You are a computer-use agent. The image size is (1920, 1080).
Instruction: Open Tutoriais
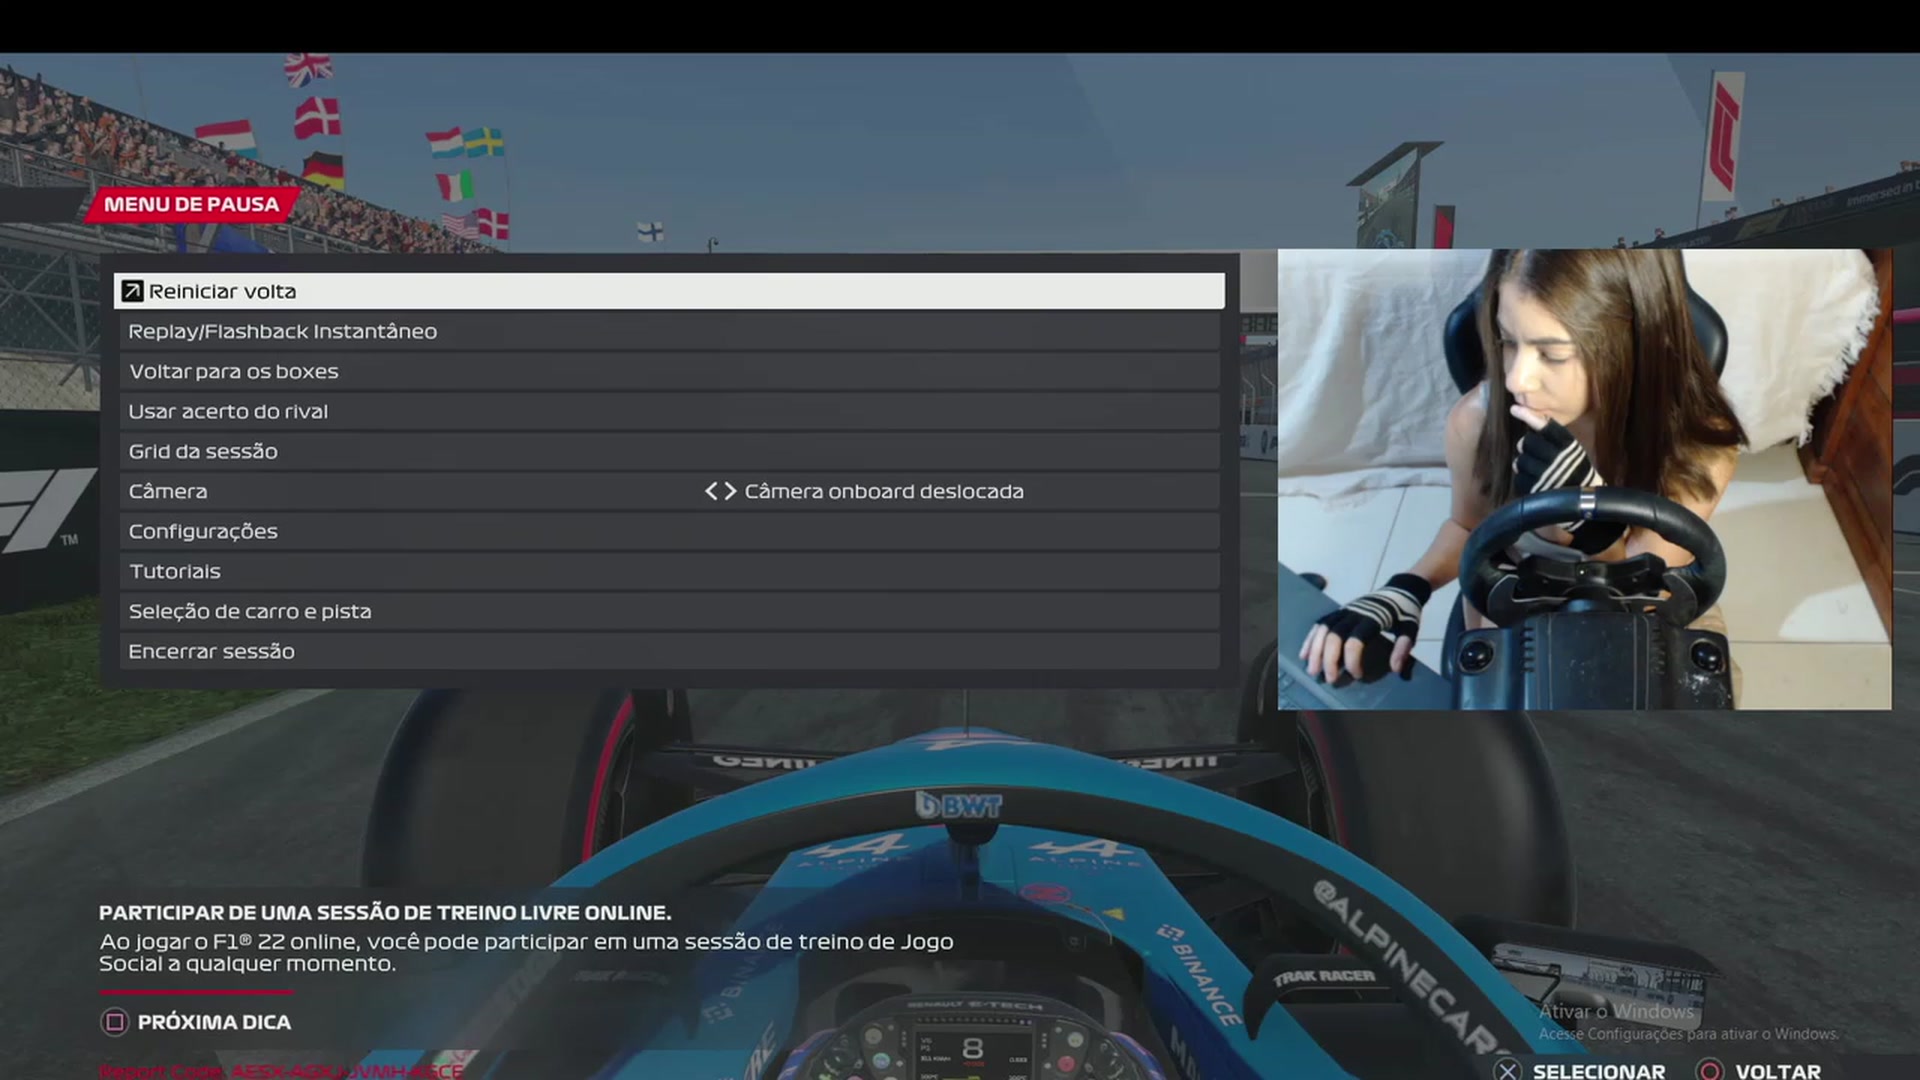(669, 571)
